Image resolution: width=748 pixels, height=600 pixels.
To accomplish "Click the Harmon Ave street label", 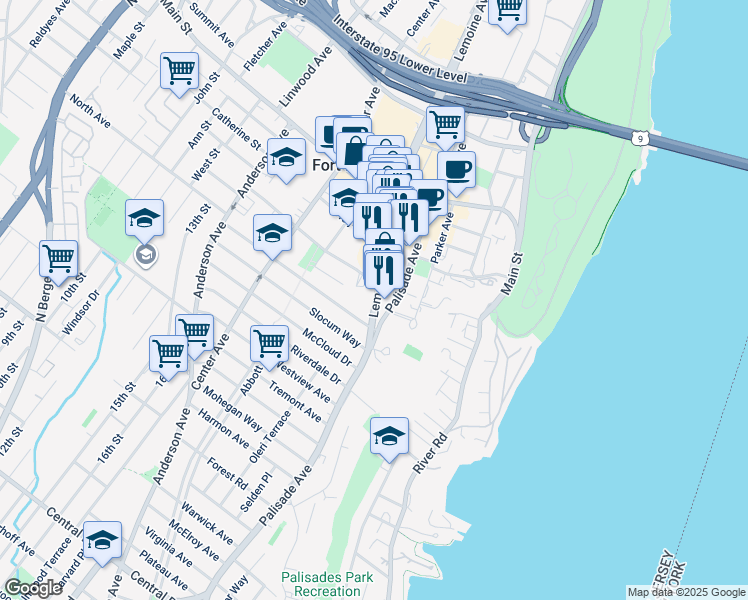I will (x=224, y=429).
